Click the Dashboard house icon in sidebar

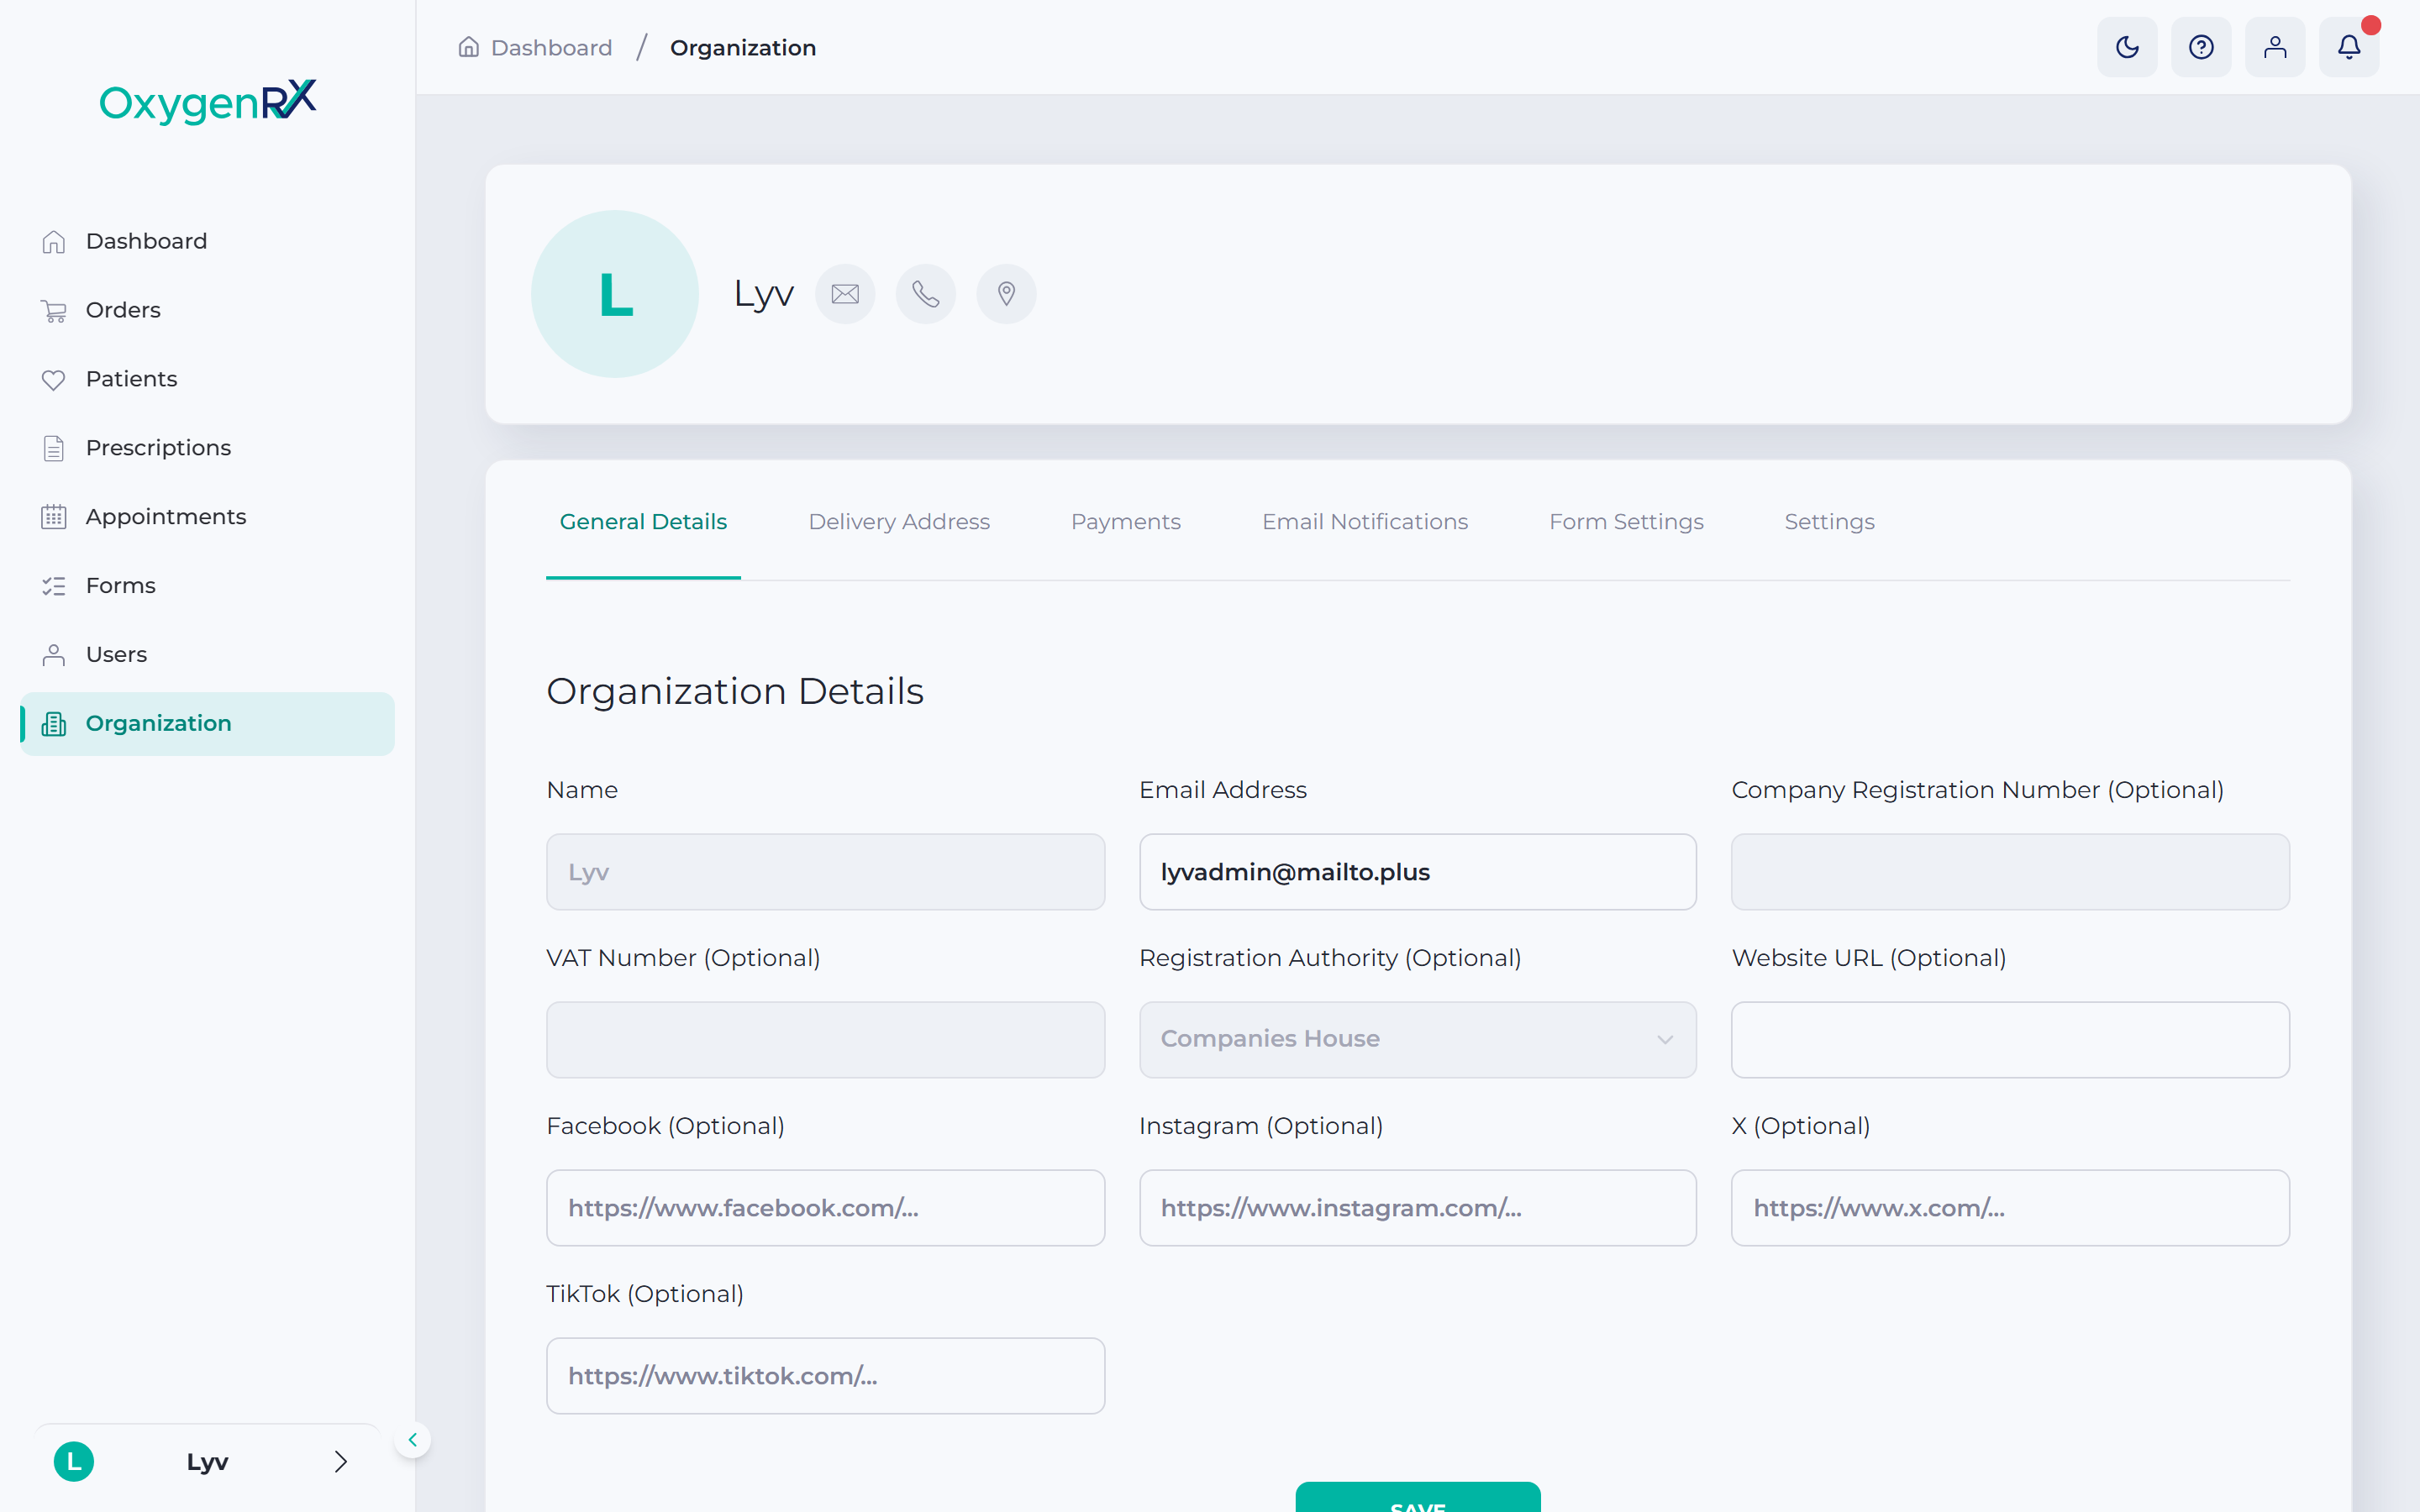point(54,242)
